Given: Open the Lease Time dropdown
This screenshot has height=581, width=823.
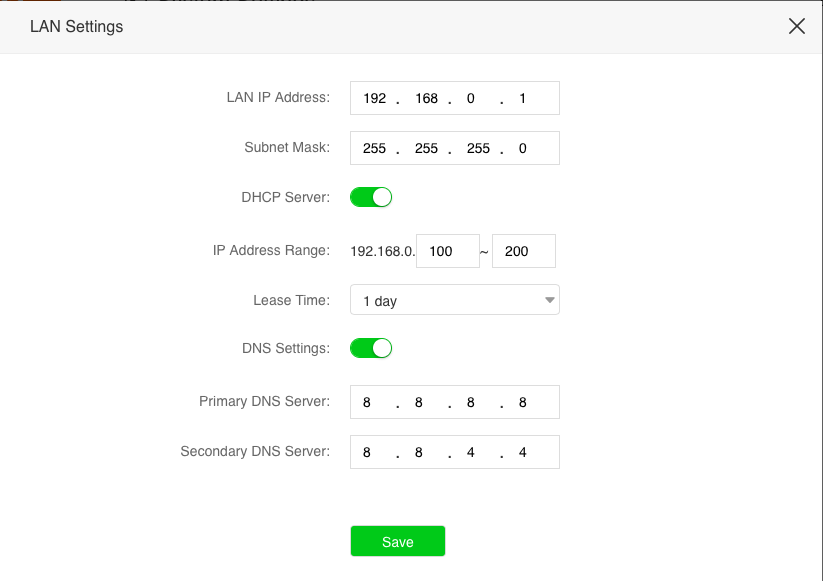Looking at the screenshot, I should pyautogui.click(x=454, y=300).
